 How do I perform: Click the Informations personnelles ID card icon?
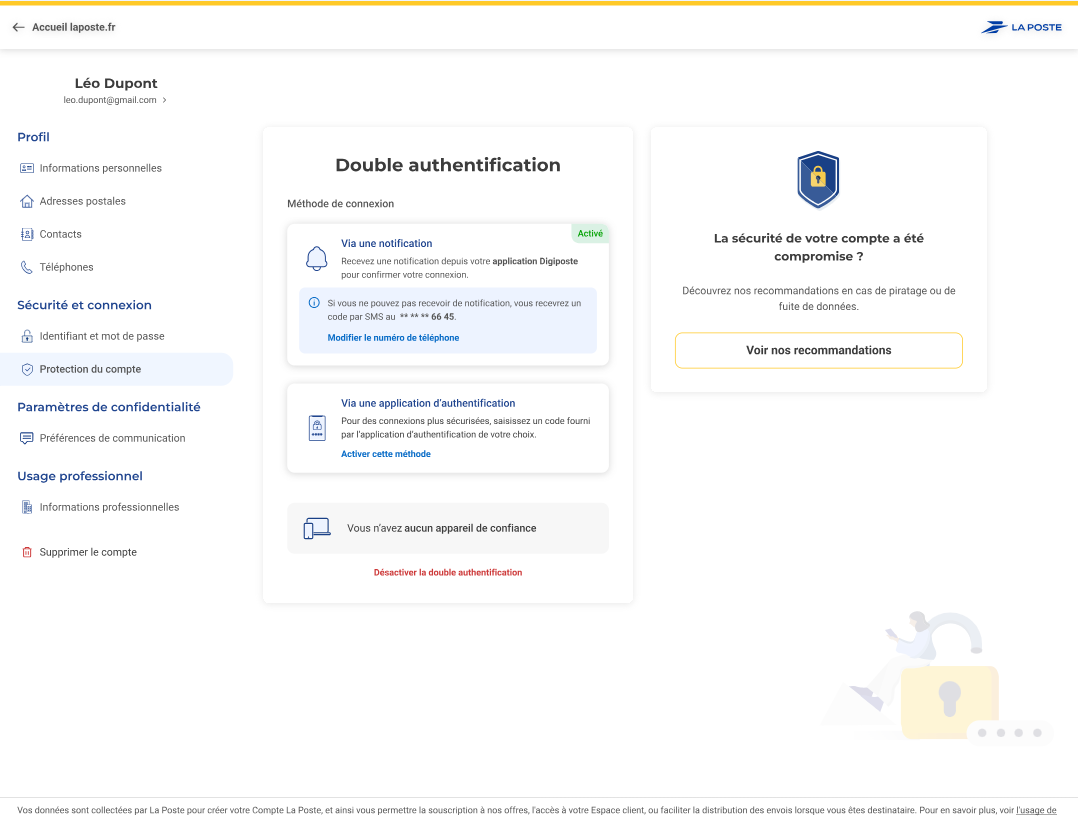27,168
